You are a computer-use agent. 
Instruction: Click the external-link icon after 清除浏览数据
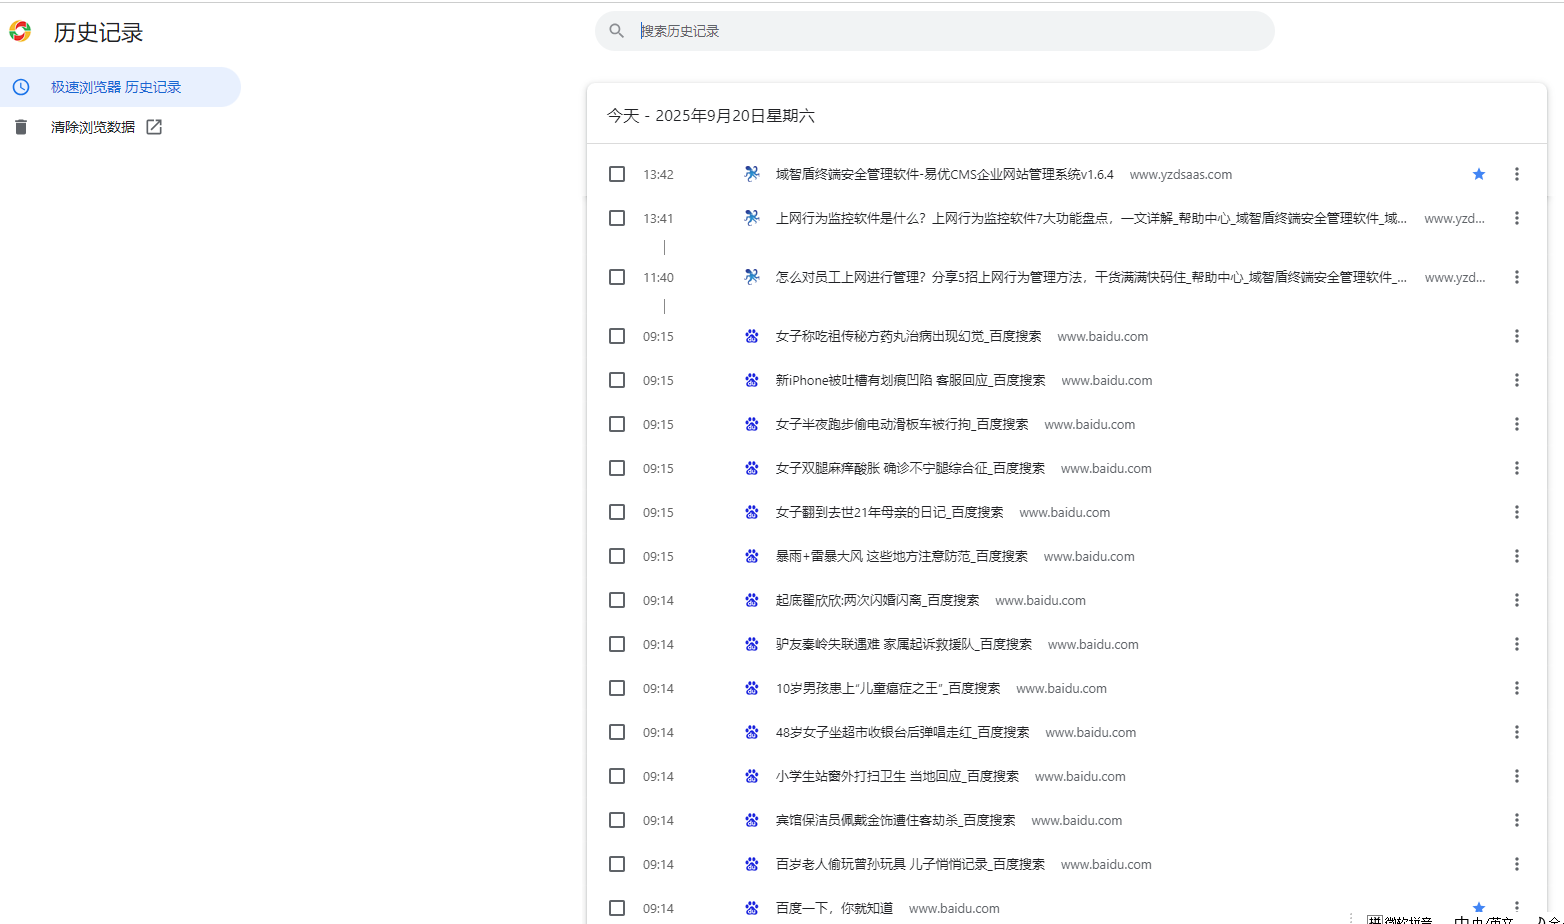(x=154, y=126)
